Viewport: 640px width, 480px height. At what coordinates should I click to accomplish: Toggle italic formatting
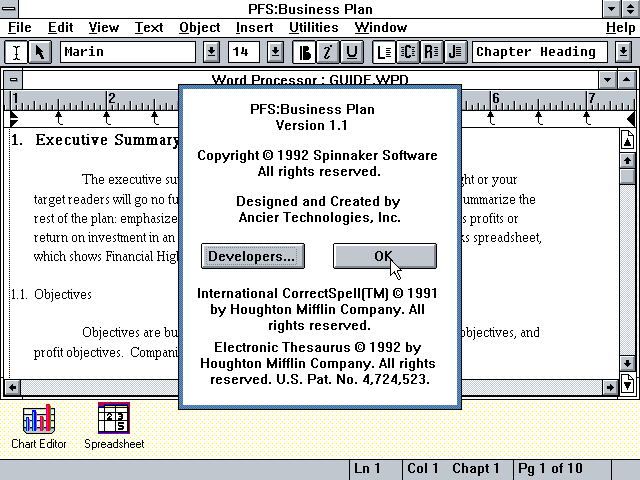pos(328,52)
